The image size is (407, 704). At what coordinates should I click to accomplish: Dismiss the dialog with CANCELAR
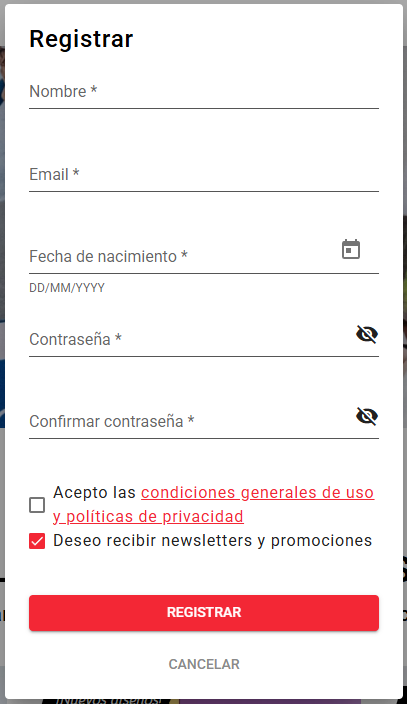pyautogui.click(x=204, y=664)
